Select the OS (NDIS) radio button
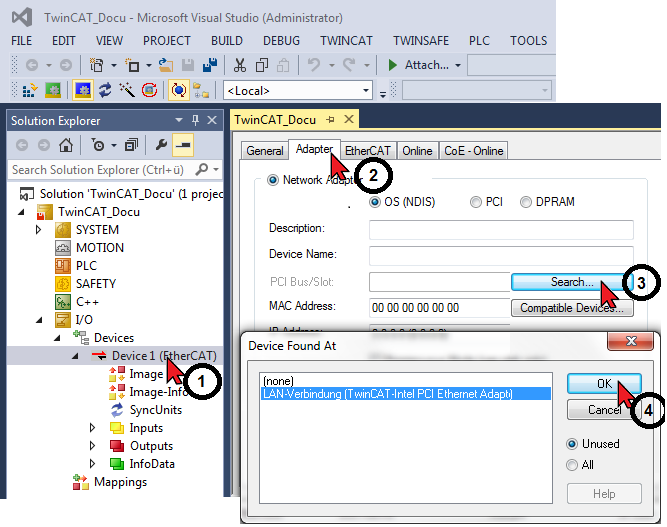The image size is (667, 527). [374, 202]
